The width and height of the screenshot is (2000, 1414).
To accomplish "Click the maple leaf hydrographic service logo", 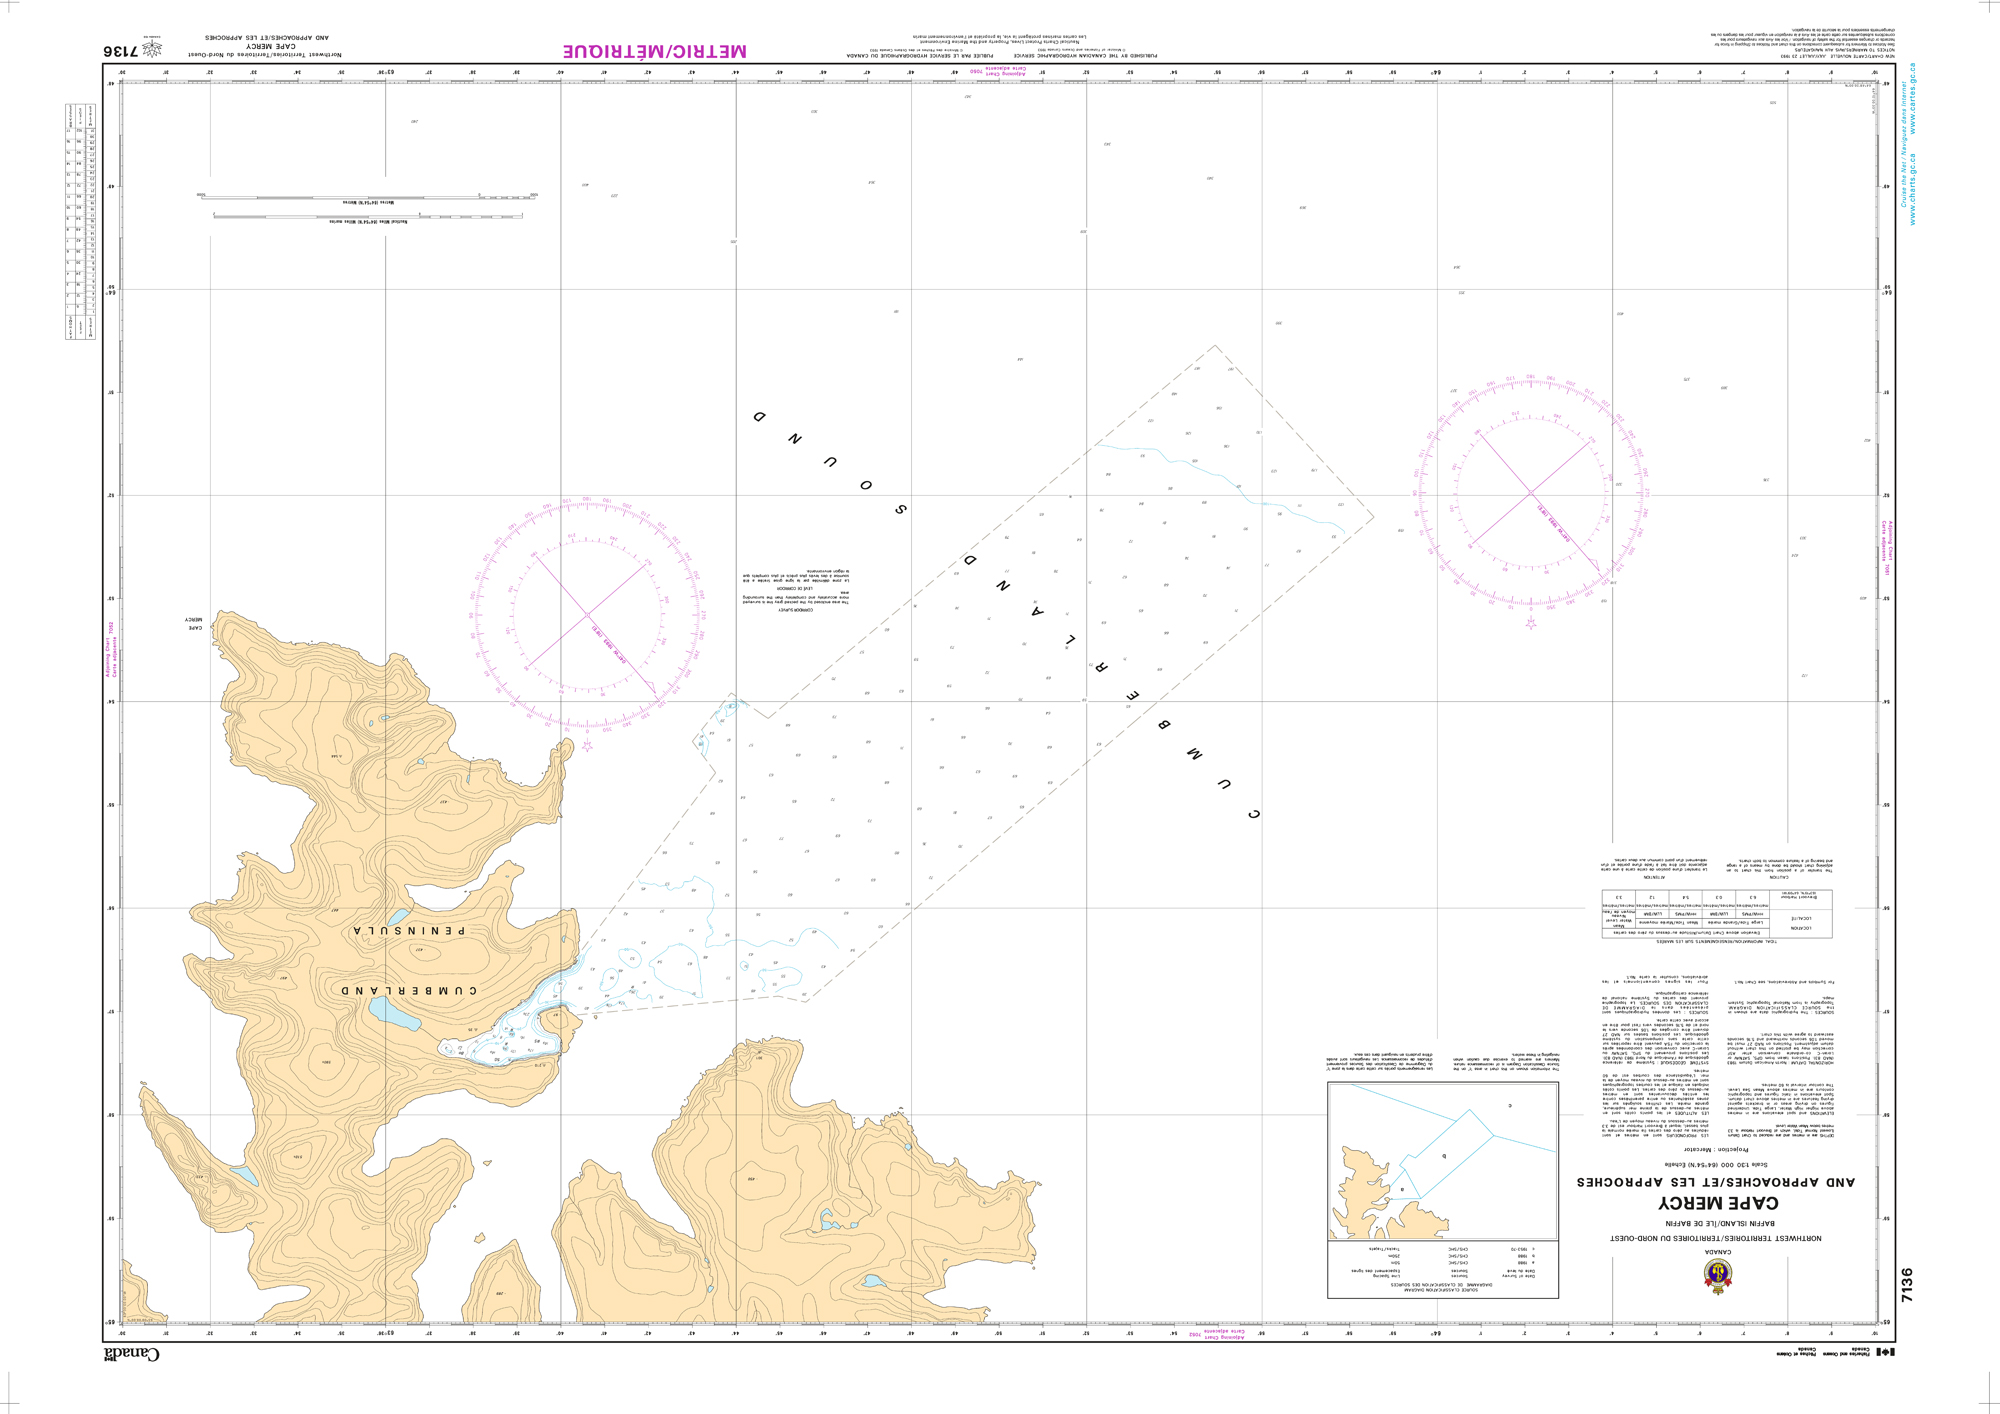I will click(x=151, y=46).
